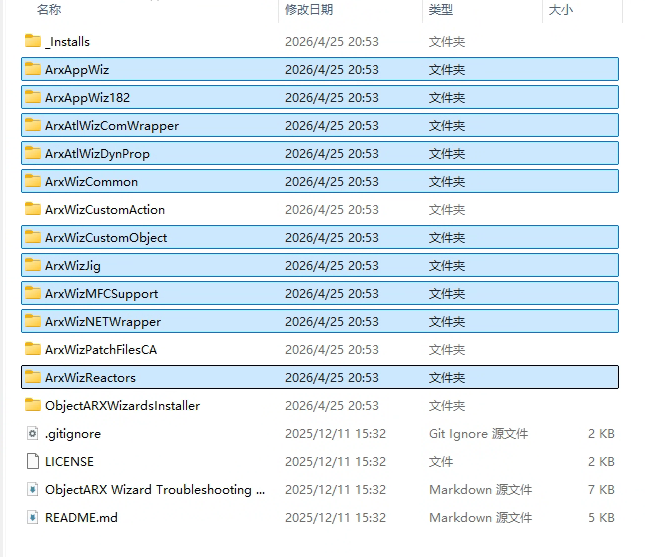The image size is (645, 557).
Task: Click the ObjectARXWizardsInstaller folder icon
Action: point(32,405)
